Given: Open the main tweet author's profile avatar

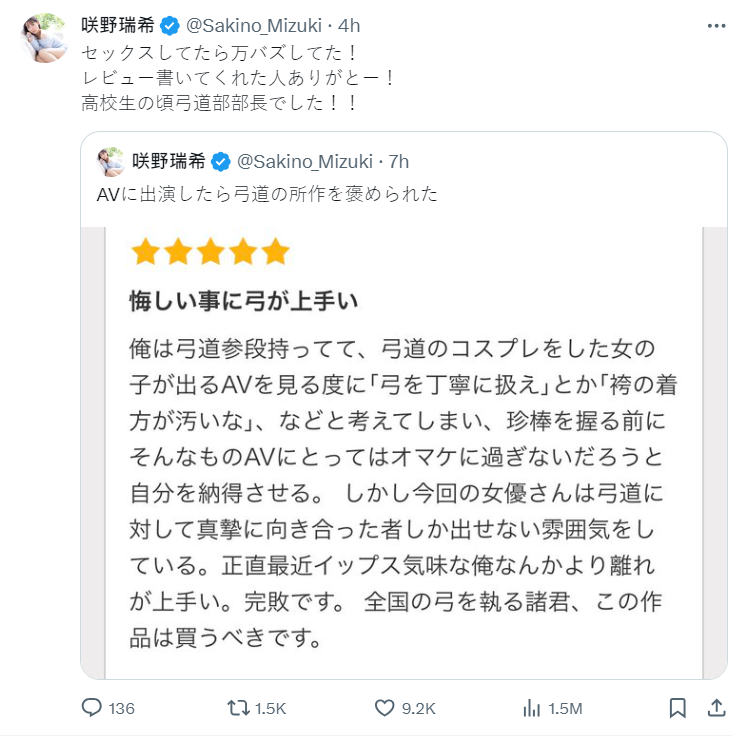Looking at the screenshot, I should (x=41, y=38).
